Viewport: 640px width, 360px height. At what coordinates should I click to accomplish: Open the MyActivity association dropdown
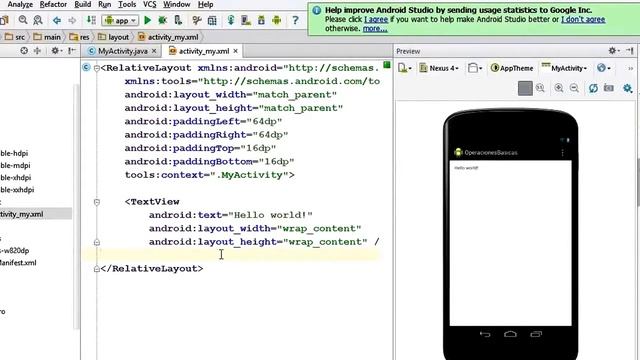564,68
